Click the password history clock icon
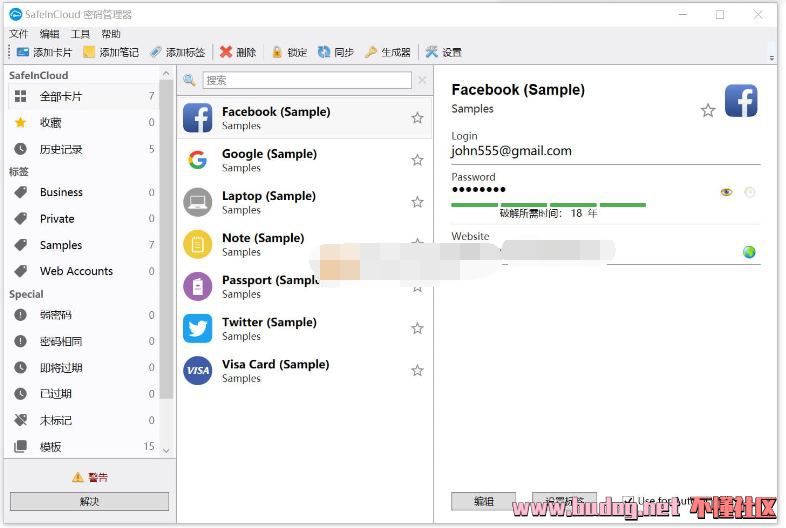 [749, 192]
